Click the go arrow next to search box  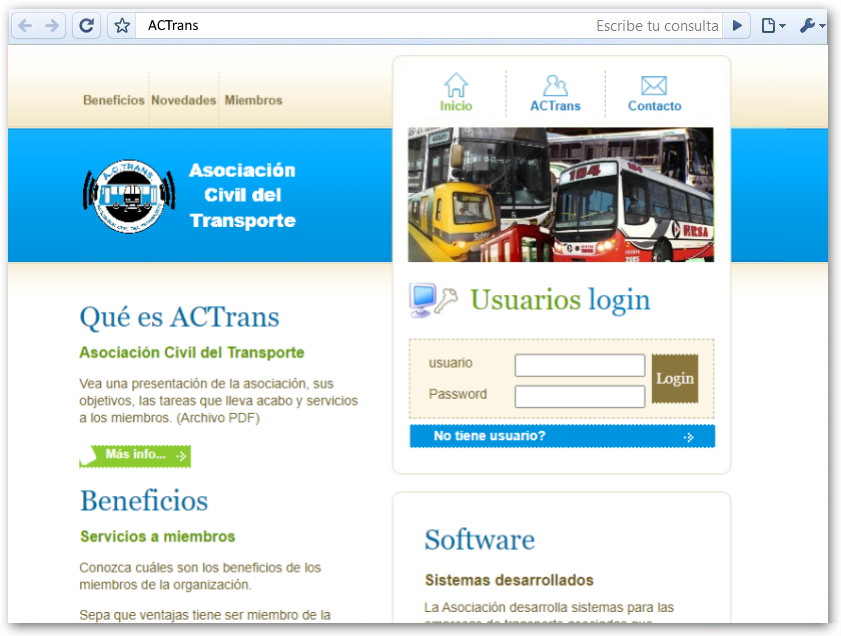[737, 25]
